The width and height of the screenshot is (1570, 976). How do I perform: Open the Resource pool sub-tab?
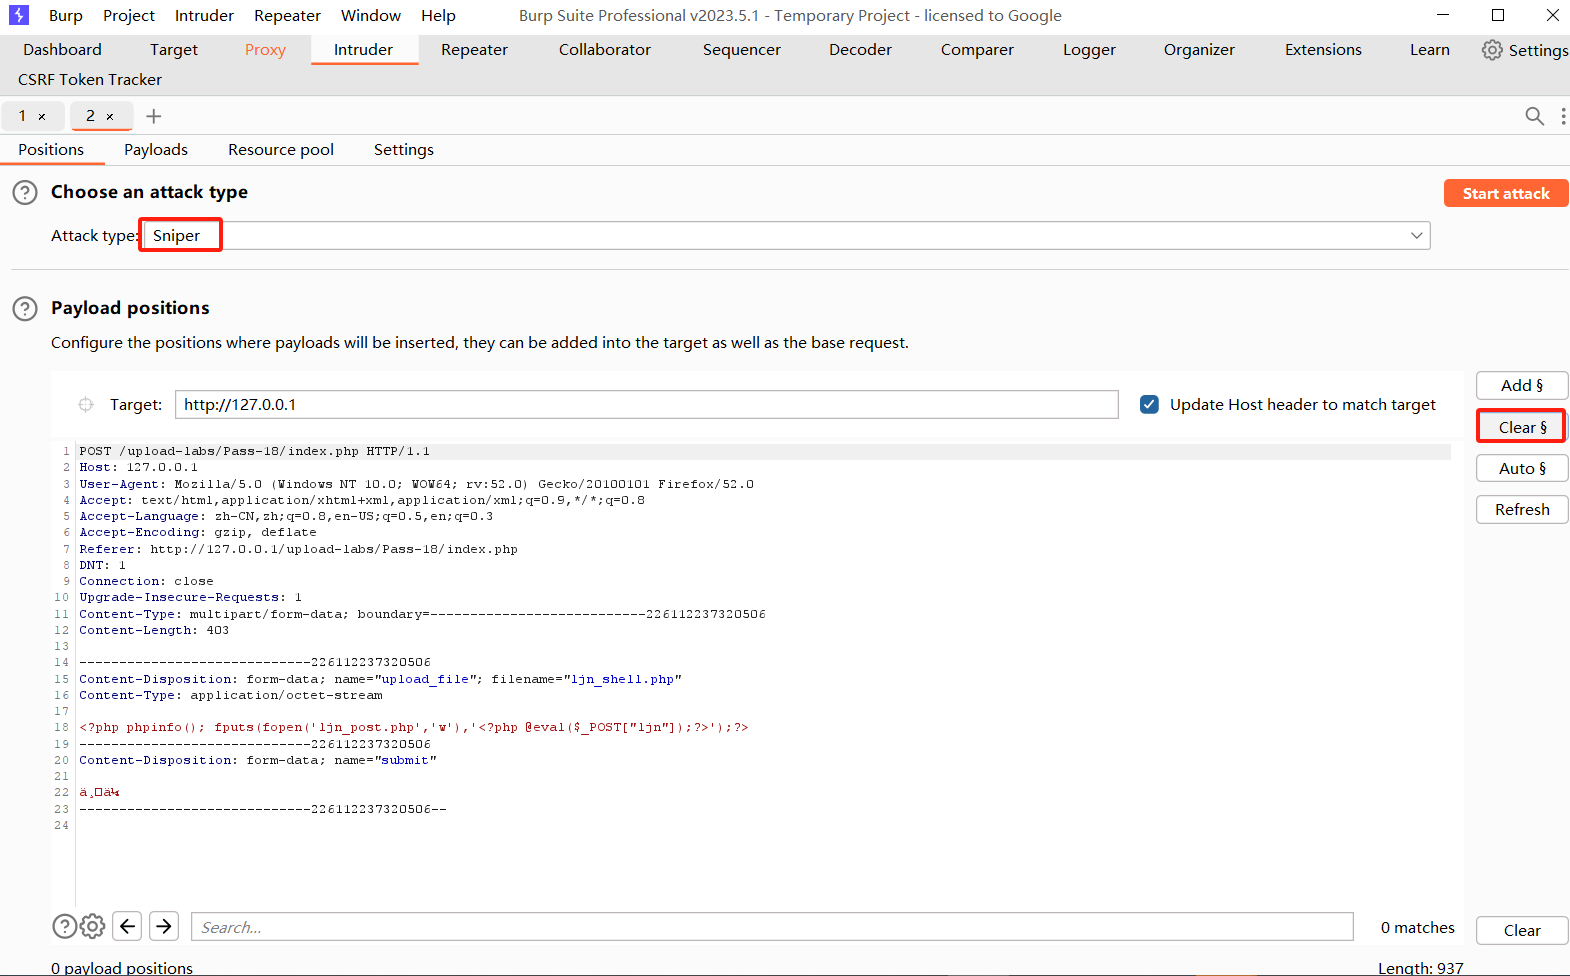281,150
